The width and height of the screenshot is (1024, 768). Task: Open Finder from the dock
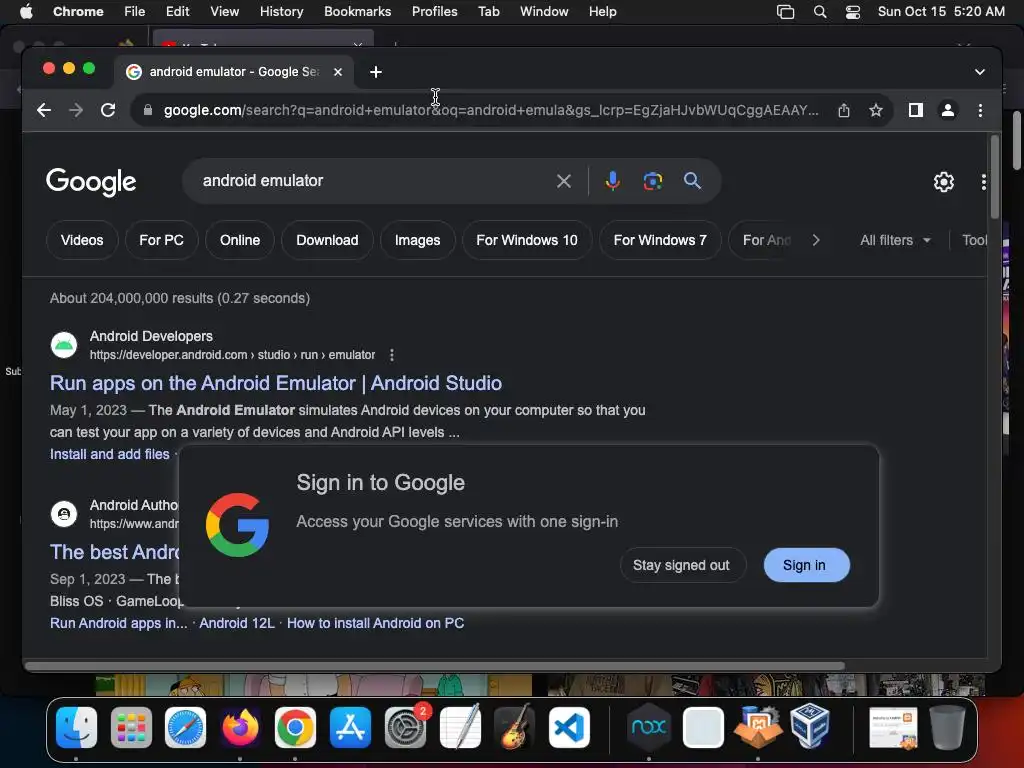click(x=76, y=727)
